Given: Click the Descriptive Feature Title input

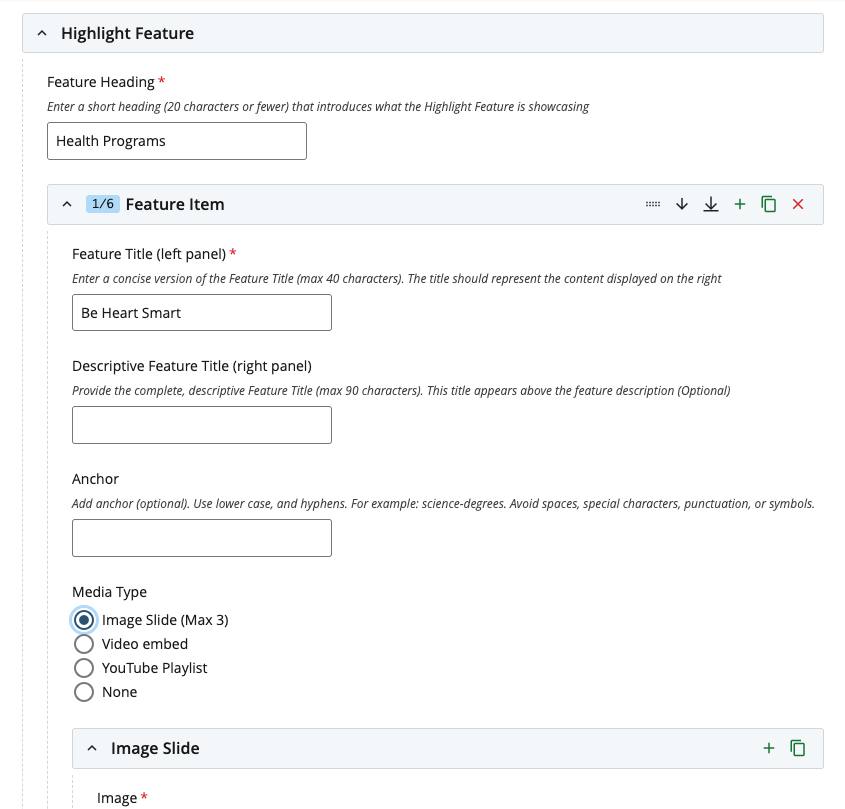Looking at the screenshot, I should pos(202,424).
